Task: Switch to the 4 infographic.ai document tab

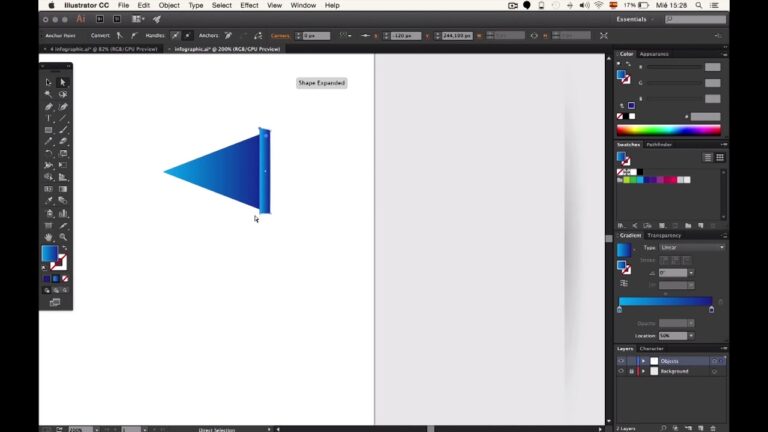Action: click(x=101, y=49)
